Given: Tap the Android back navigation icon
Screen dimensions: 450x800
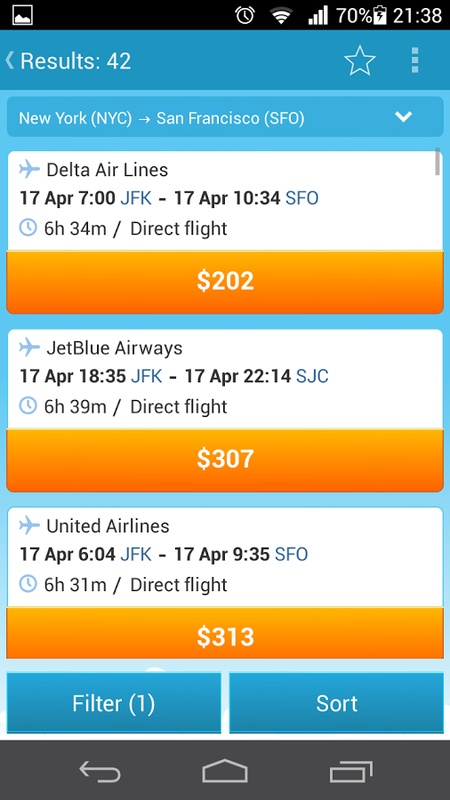Looking at the screenshot, I should tap(100, 771).
